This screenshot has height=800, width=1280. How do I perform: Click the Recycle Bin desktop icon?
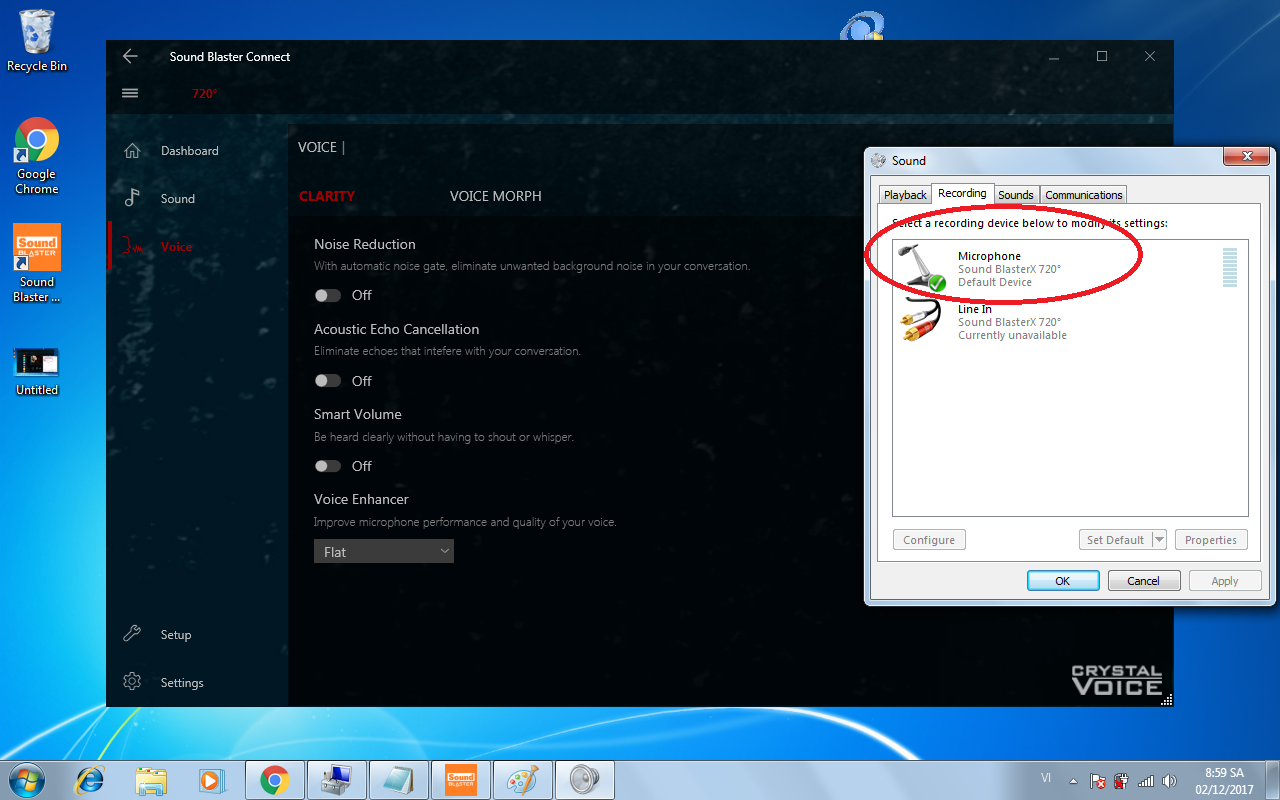point(37,41)
